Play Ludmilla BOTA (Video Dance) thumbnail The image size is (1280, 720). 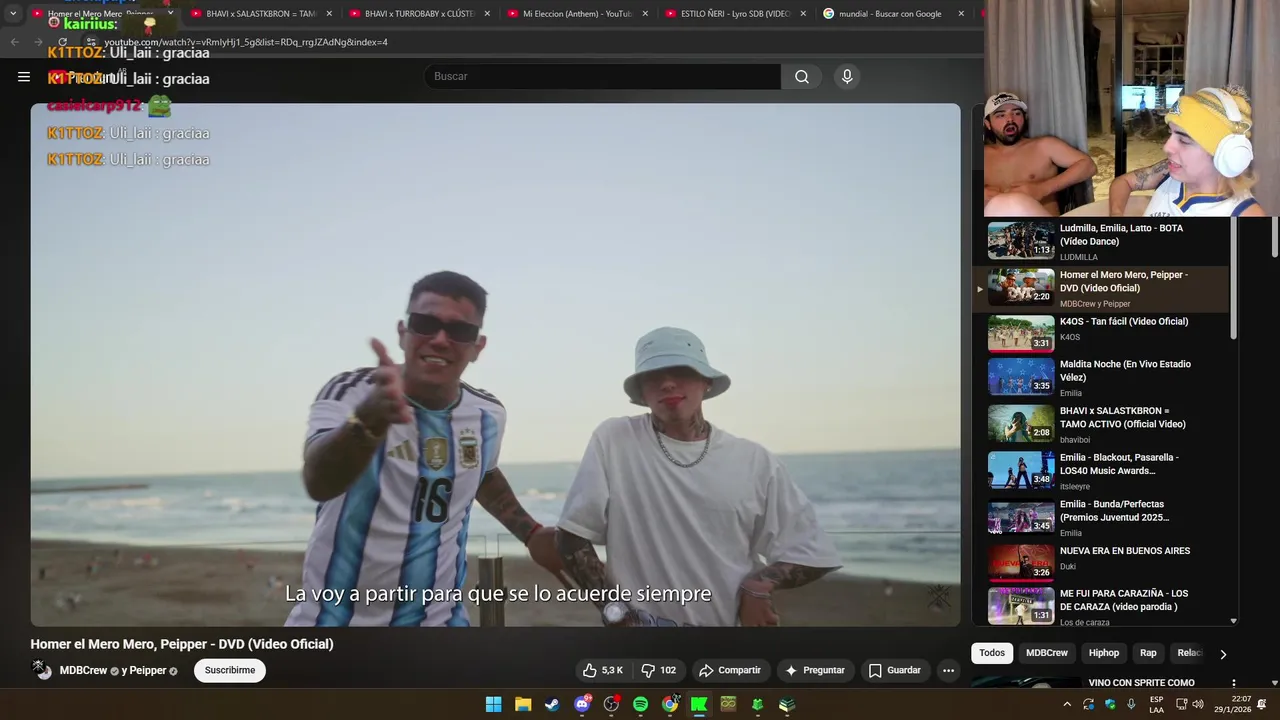1021,240
